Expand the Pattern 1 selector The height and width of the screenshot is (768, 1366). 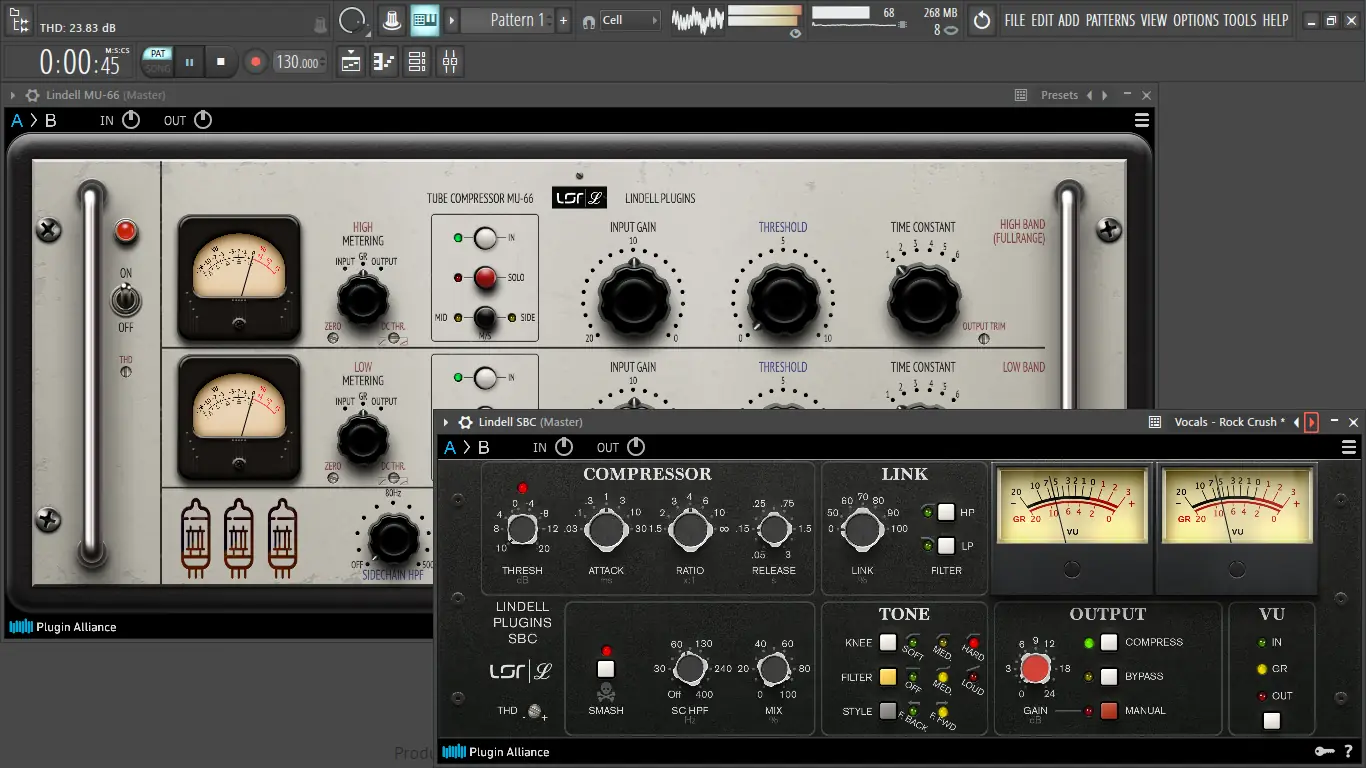click(508, 20)
